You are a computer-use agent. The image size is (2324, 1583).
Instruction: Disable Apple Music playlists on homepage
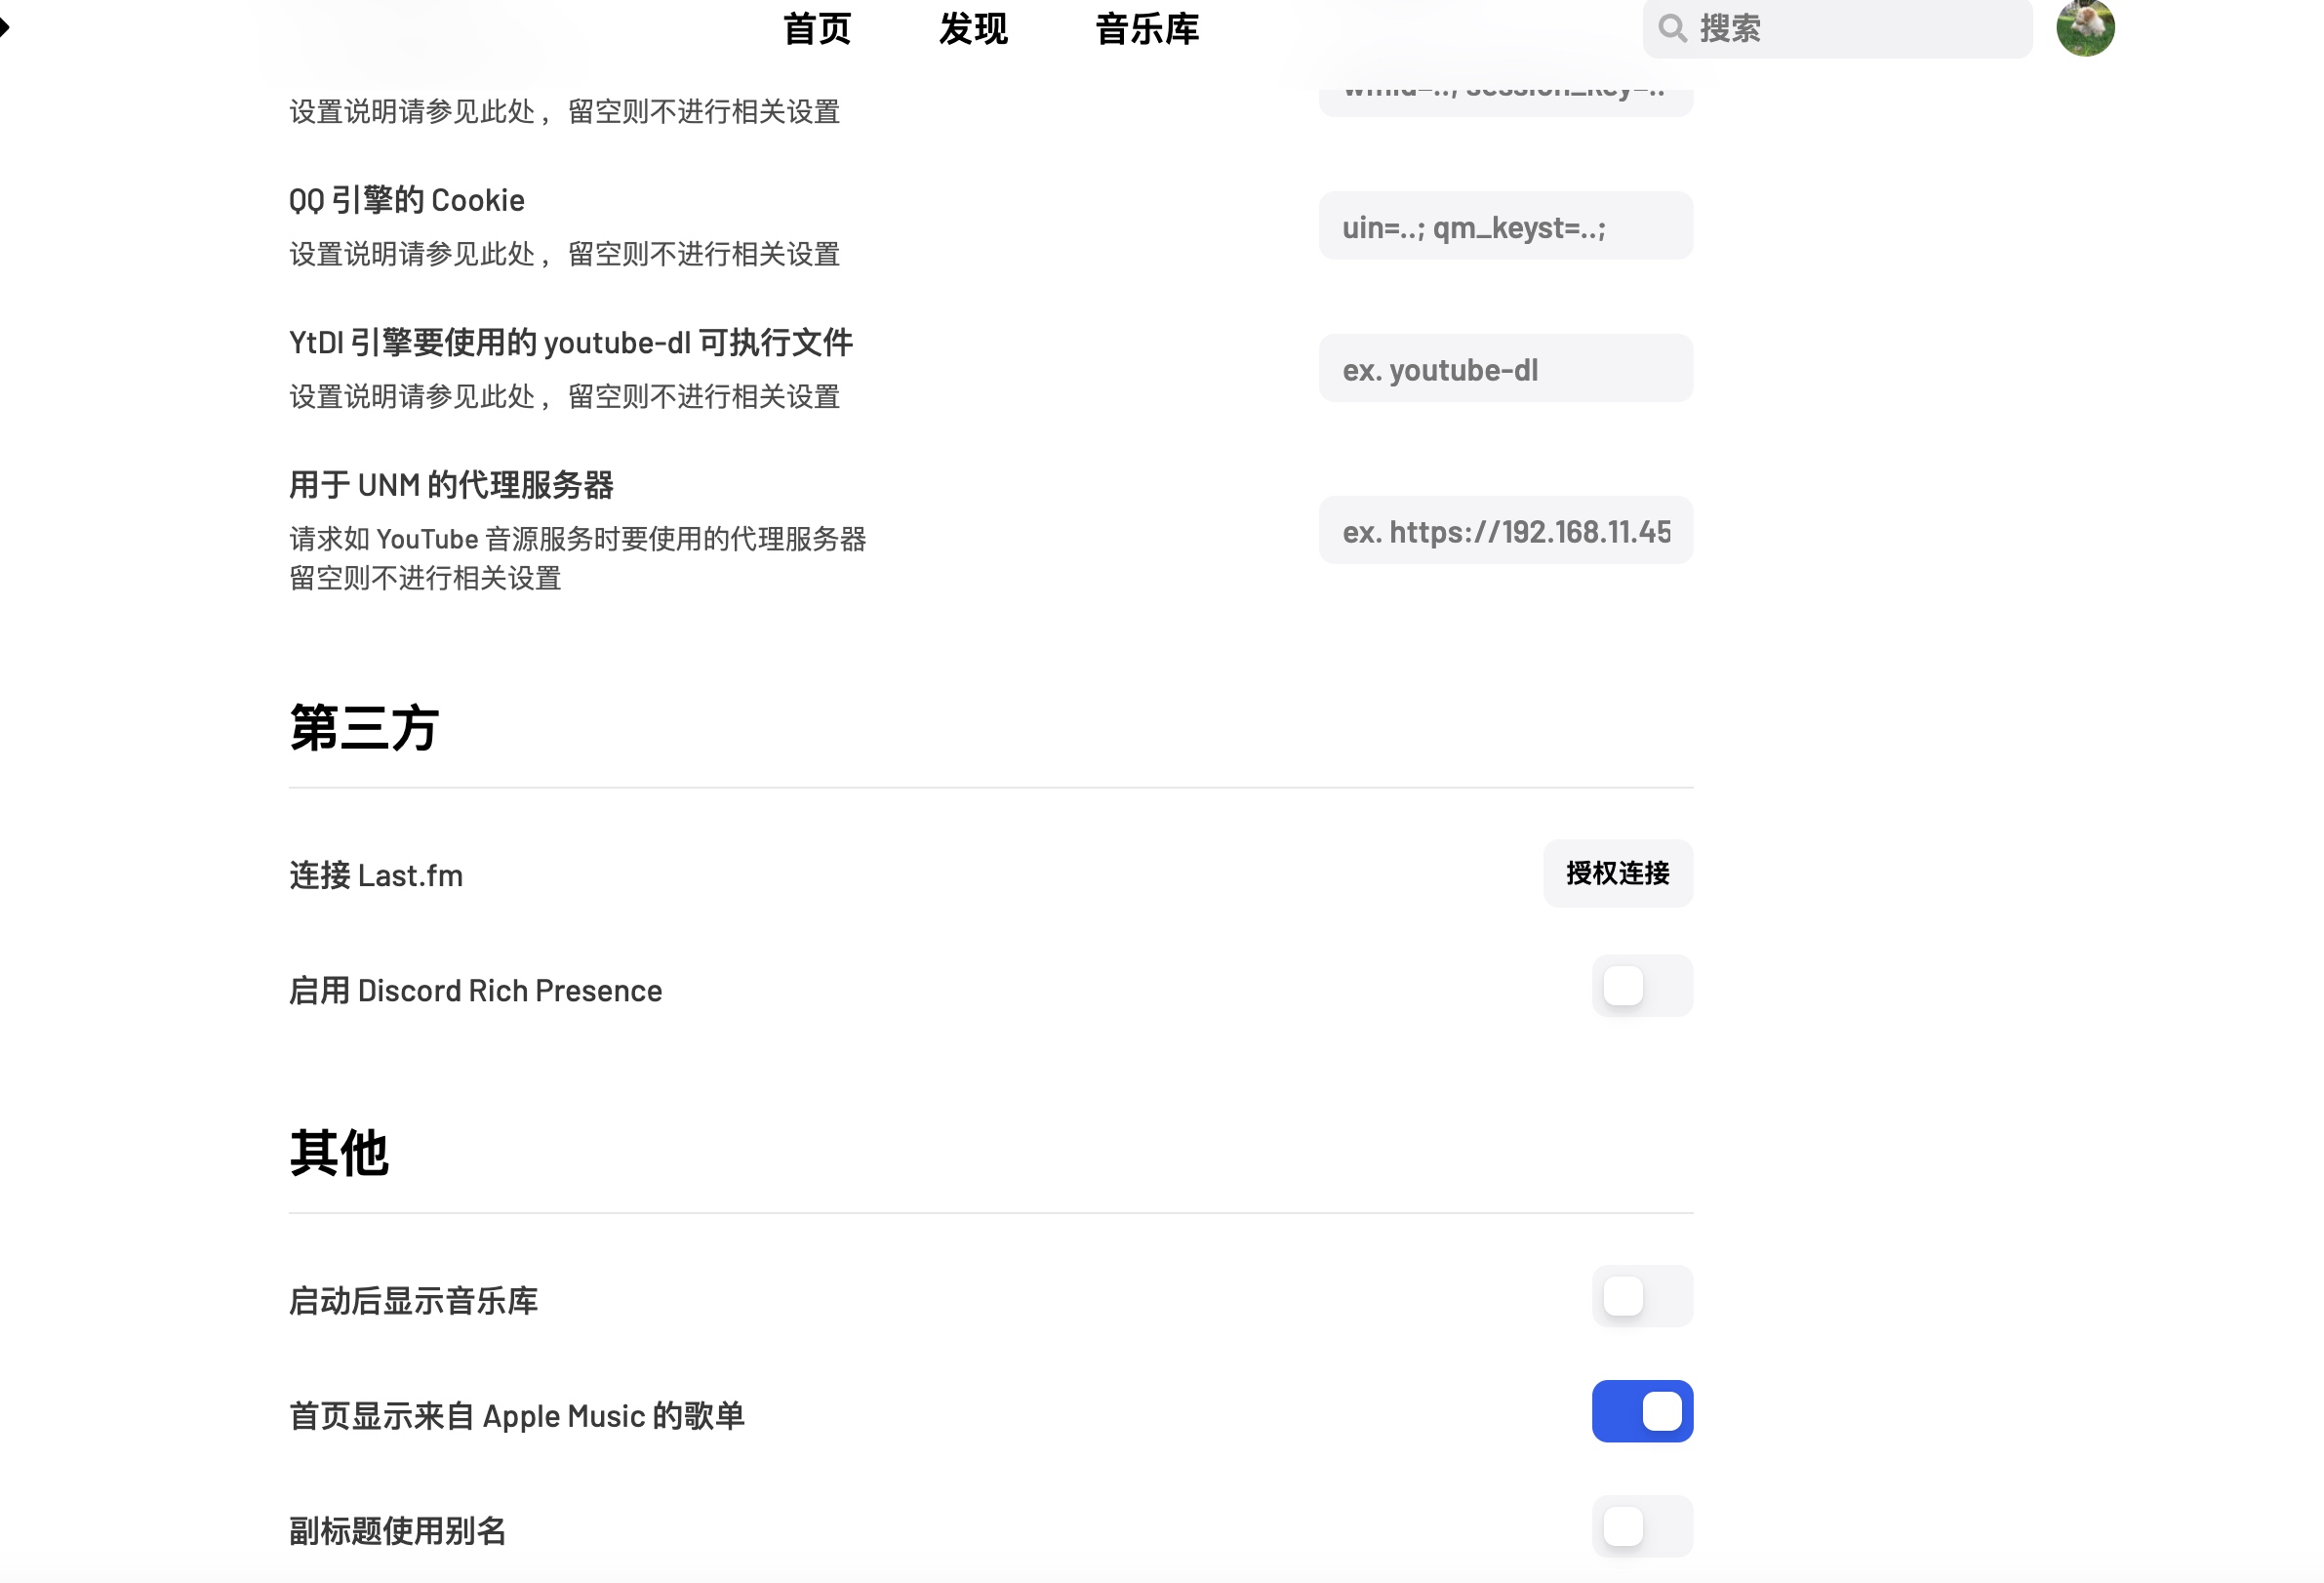1642,1411
